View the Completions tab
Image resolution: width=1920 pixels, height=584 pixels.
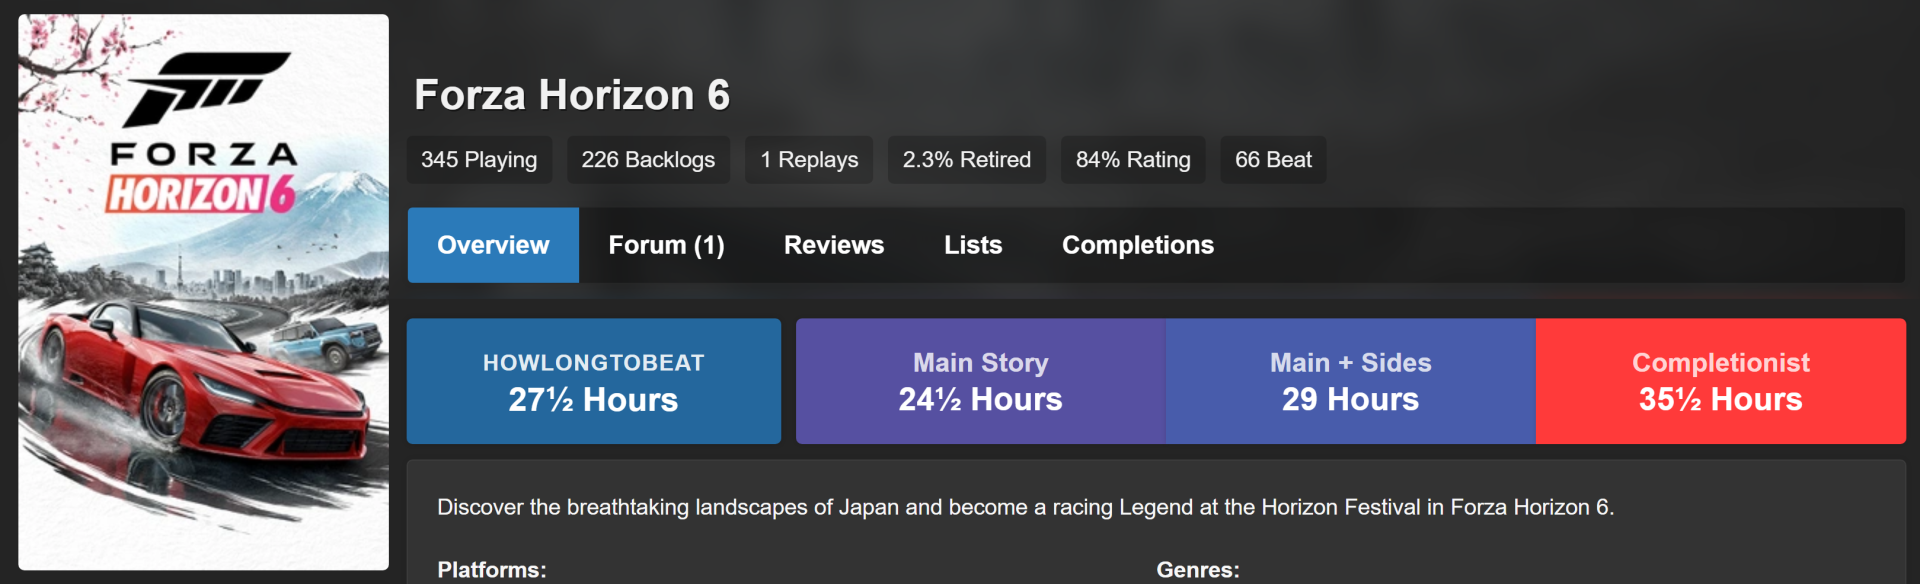coord(1138,245)
